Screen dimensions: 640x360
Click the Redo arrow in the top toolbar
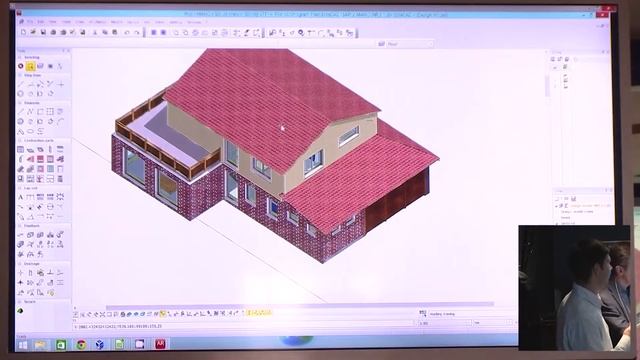136,33
